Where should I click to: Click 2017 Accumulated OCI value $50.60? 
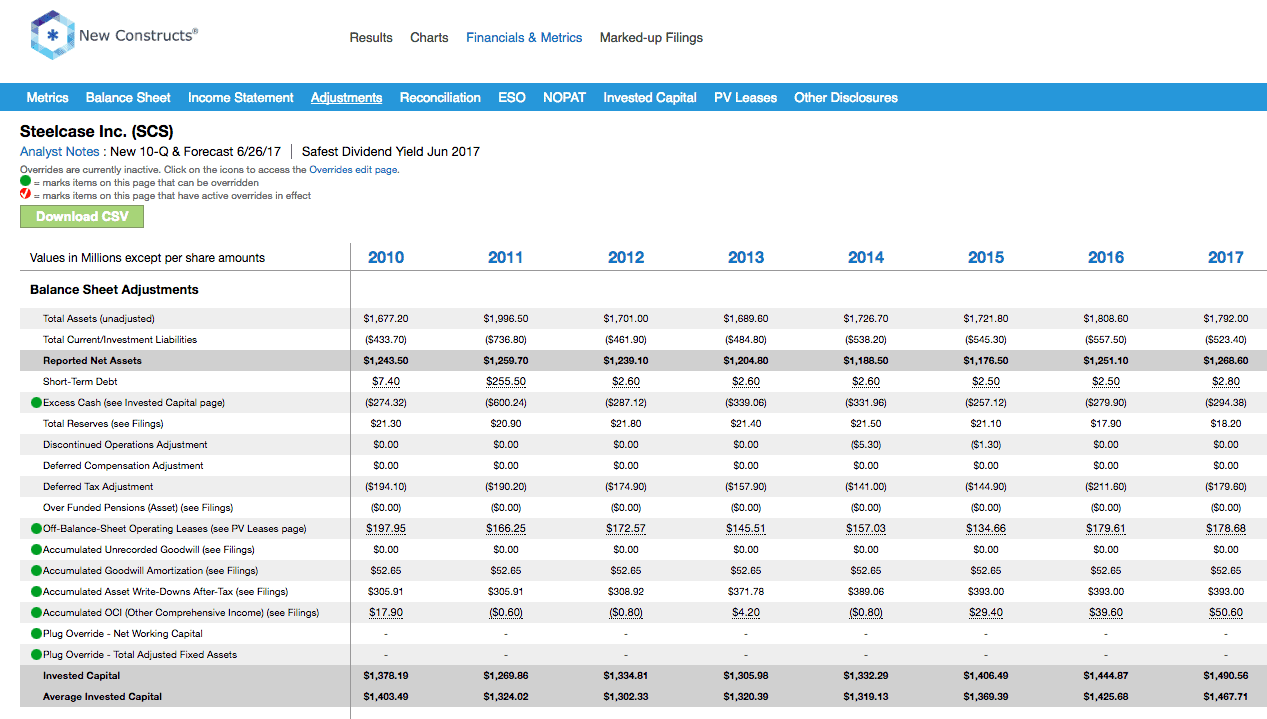pyautogui.click(x=1226, y=613)
